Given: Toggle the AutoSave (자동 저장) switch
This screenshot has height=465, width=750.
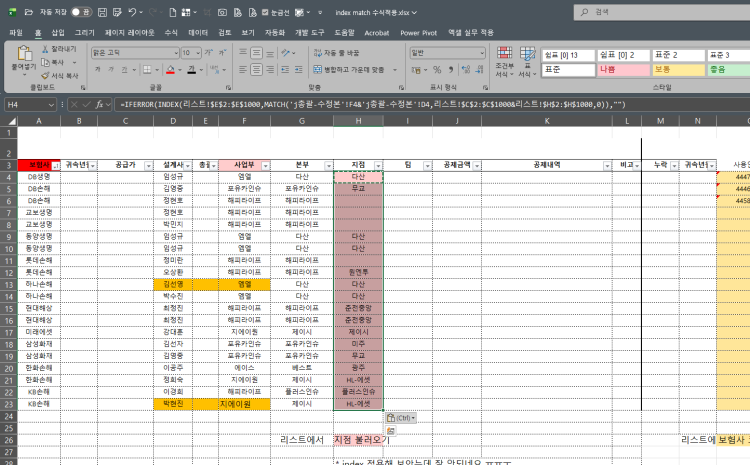Looking at the screenshot, I should (x=81, y=12).
